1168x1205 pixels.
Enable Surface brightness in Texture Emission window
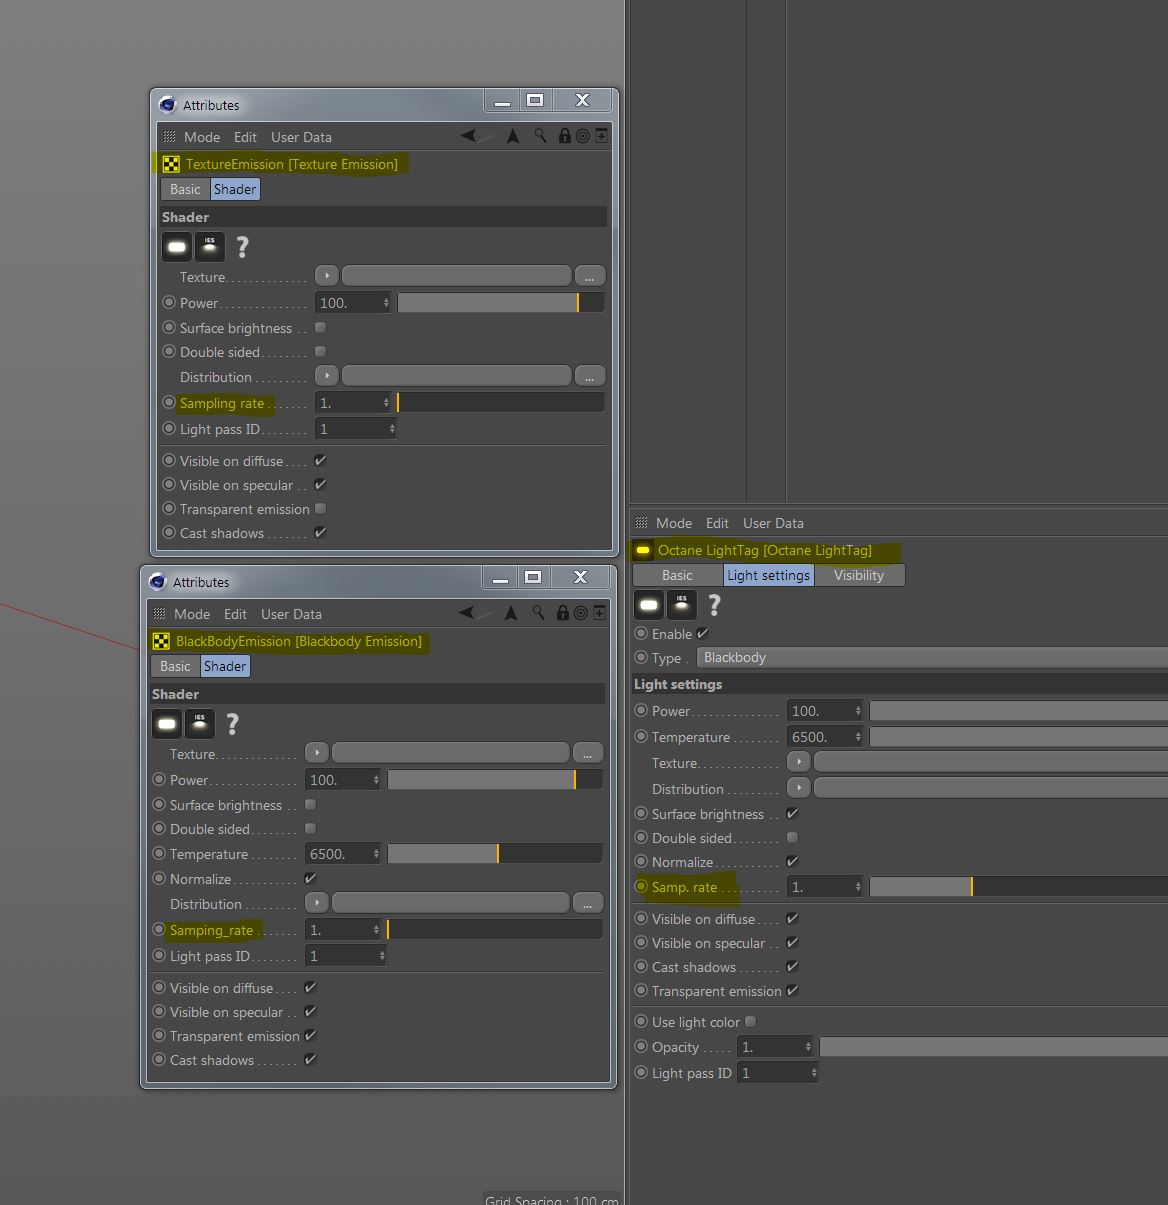320,328
